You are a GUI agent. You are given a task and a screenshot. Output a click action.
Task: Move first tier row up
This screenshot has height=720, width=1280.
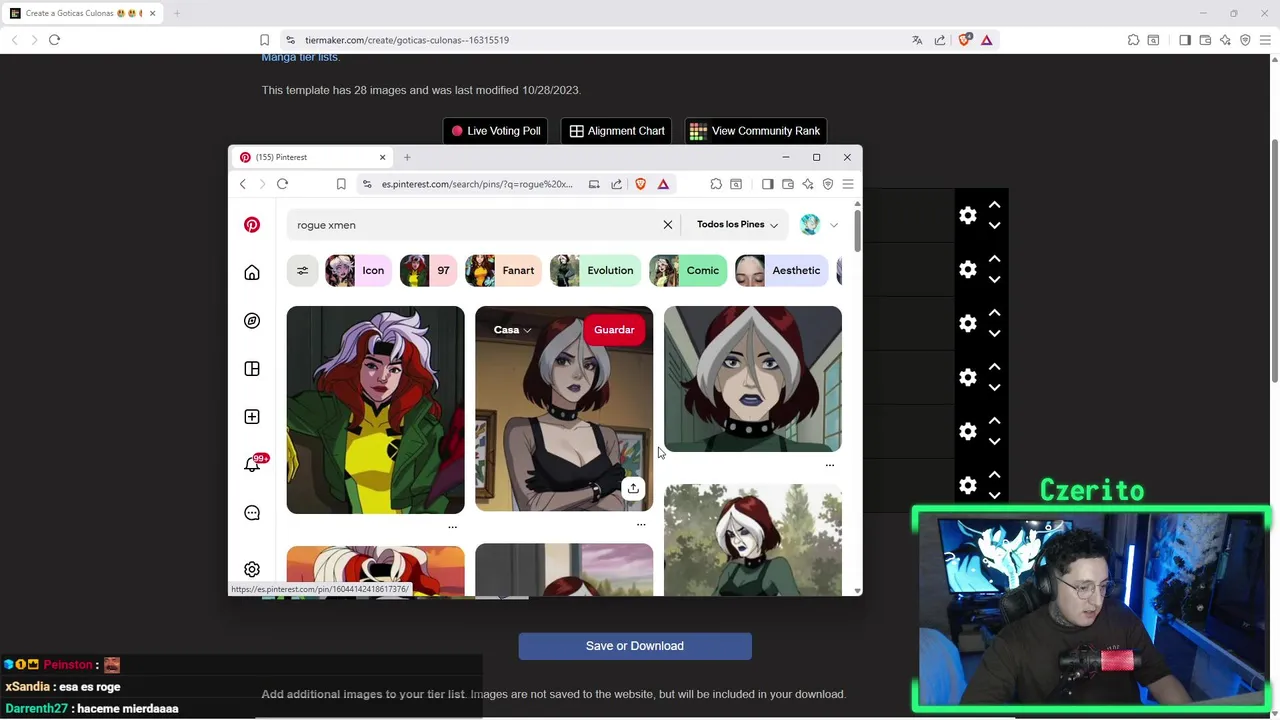[x=994, y=205]
